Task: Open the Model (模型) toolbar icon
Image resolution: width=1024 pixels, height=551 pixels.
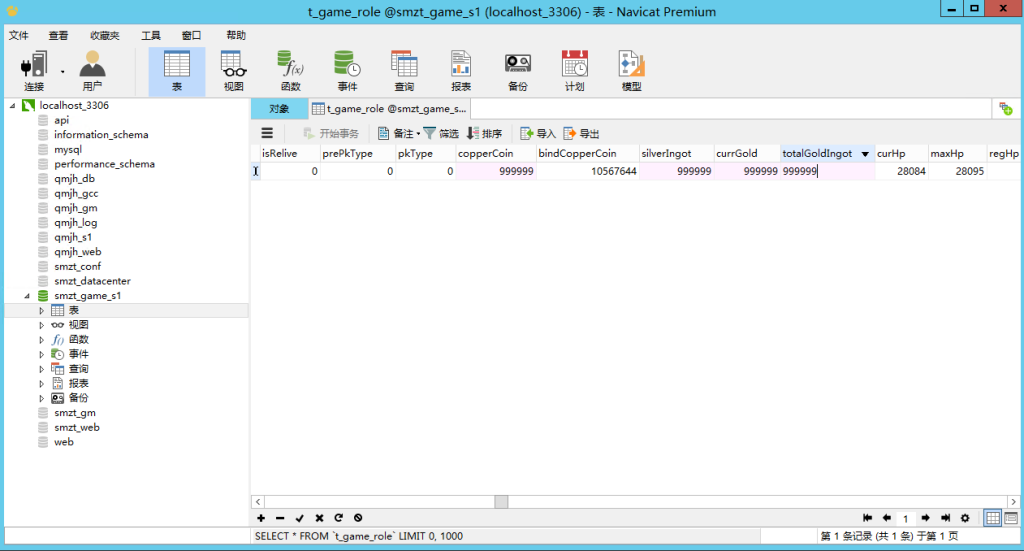Action: coord(632,71)
